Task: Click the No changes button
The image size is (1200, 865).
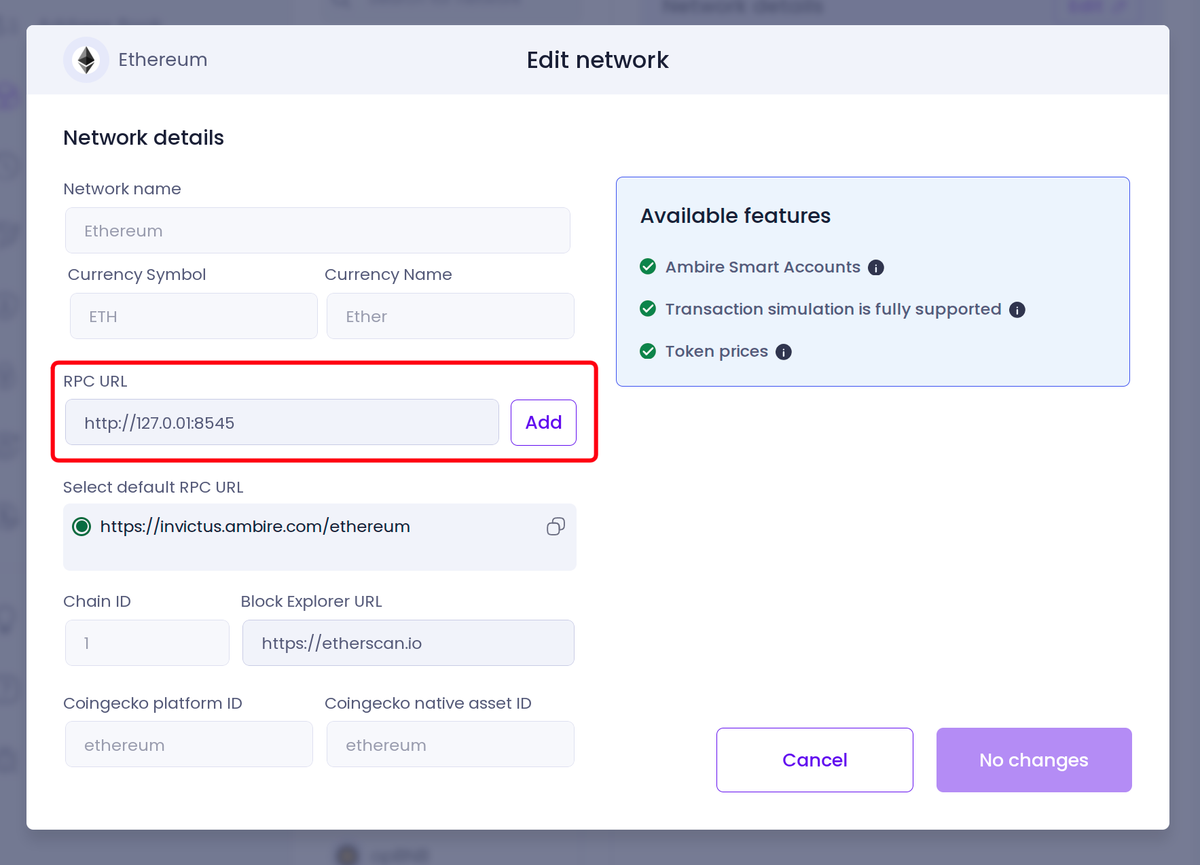Action: coord(1033,760)
